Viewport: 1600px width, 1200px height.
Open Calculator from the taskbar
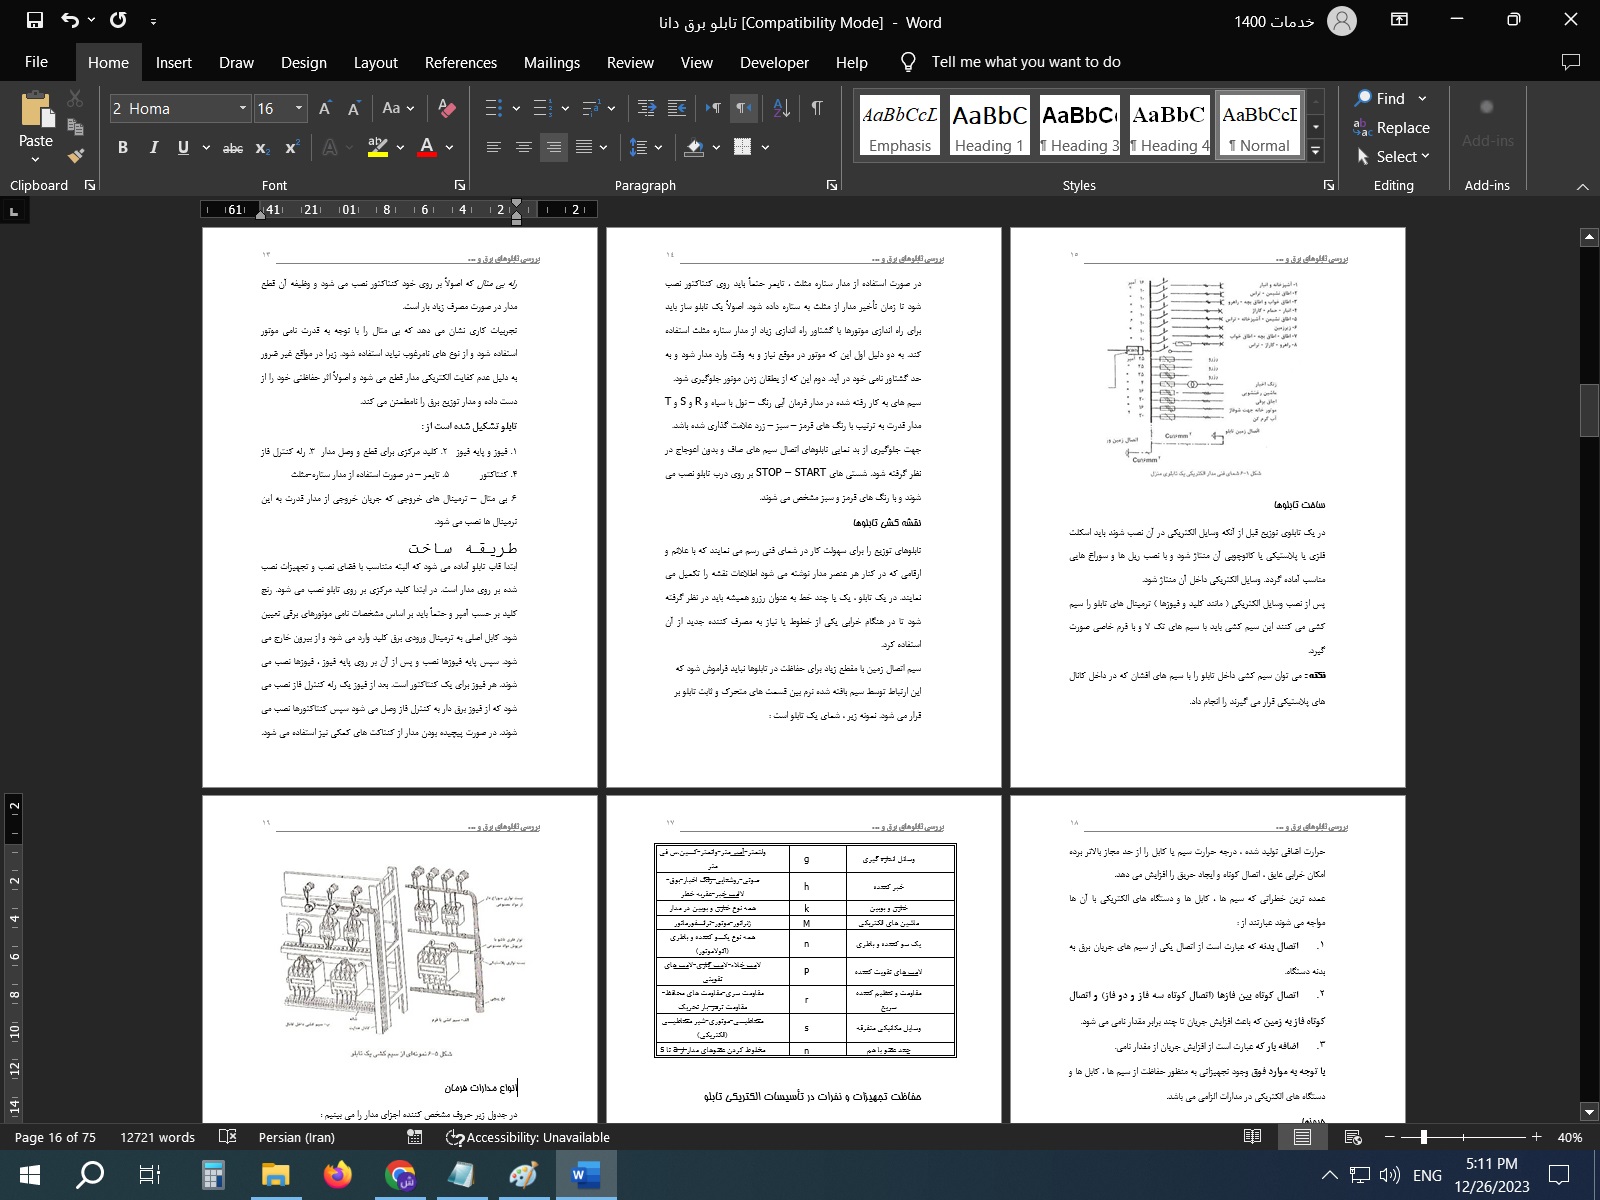click(213, 1175)
